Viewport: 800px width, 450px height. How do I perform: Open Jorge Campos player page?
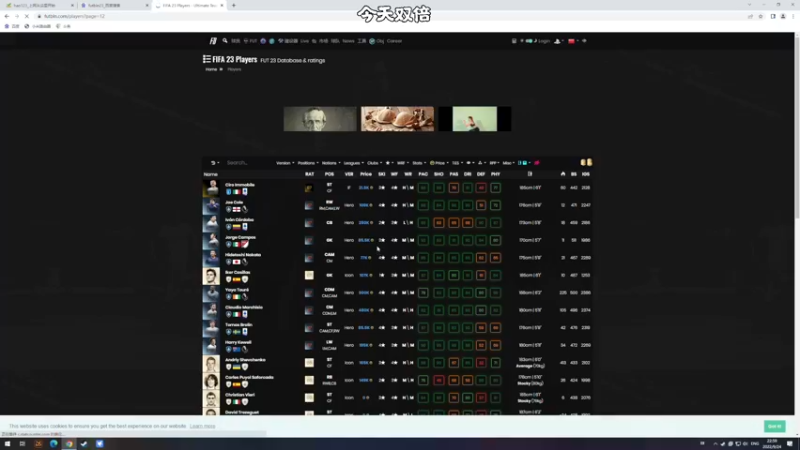[240, 237]
